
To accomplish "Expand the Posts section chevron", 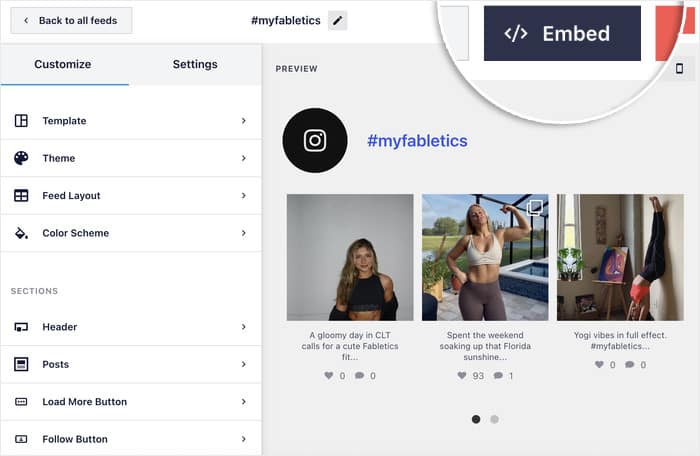I will (x=244, y=364).
